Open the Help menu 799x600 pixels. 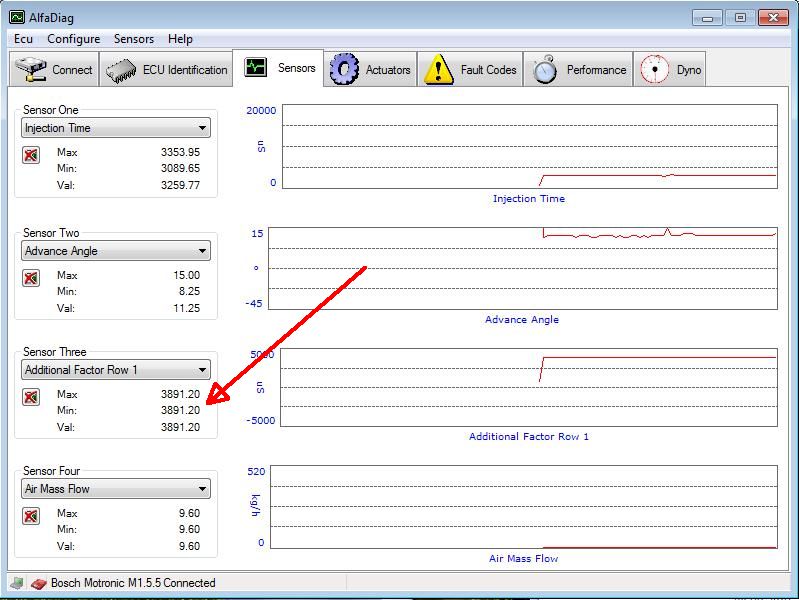[x=180, y=39]
